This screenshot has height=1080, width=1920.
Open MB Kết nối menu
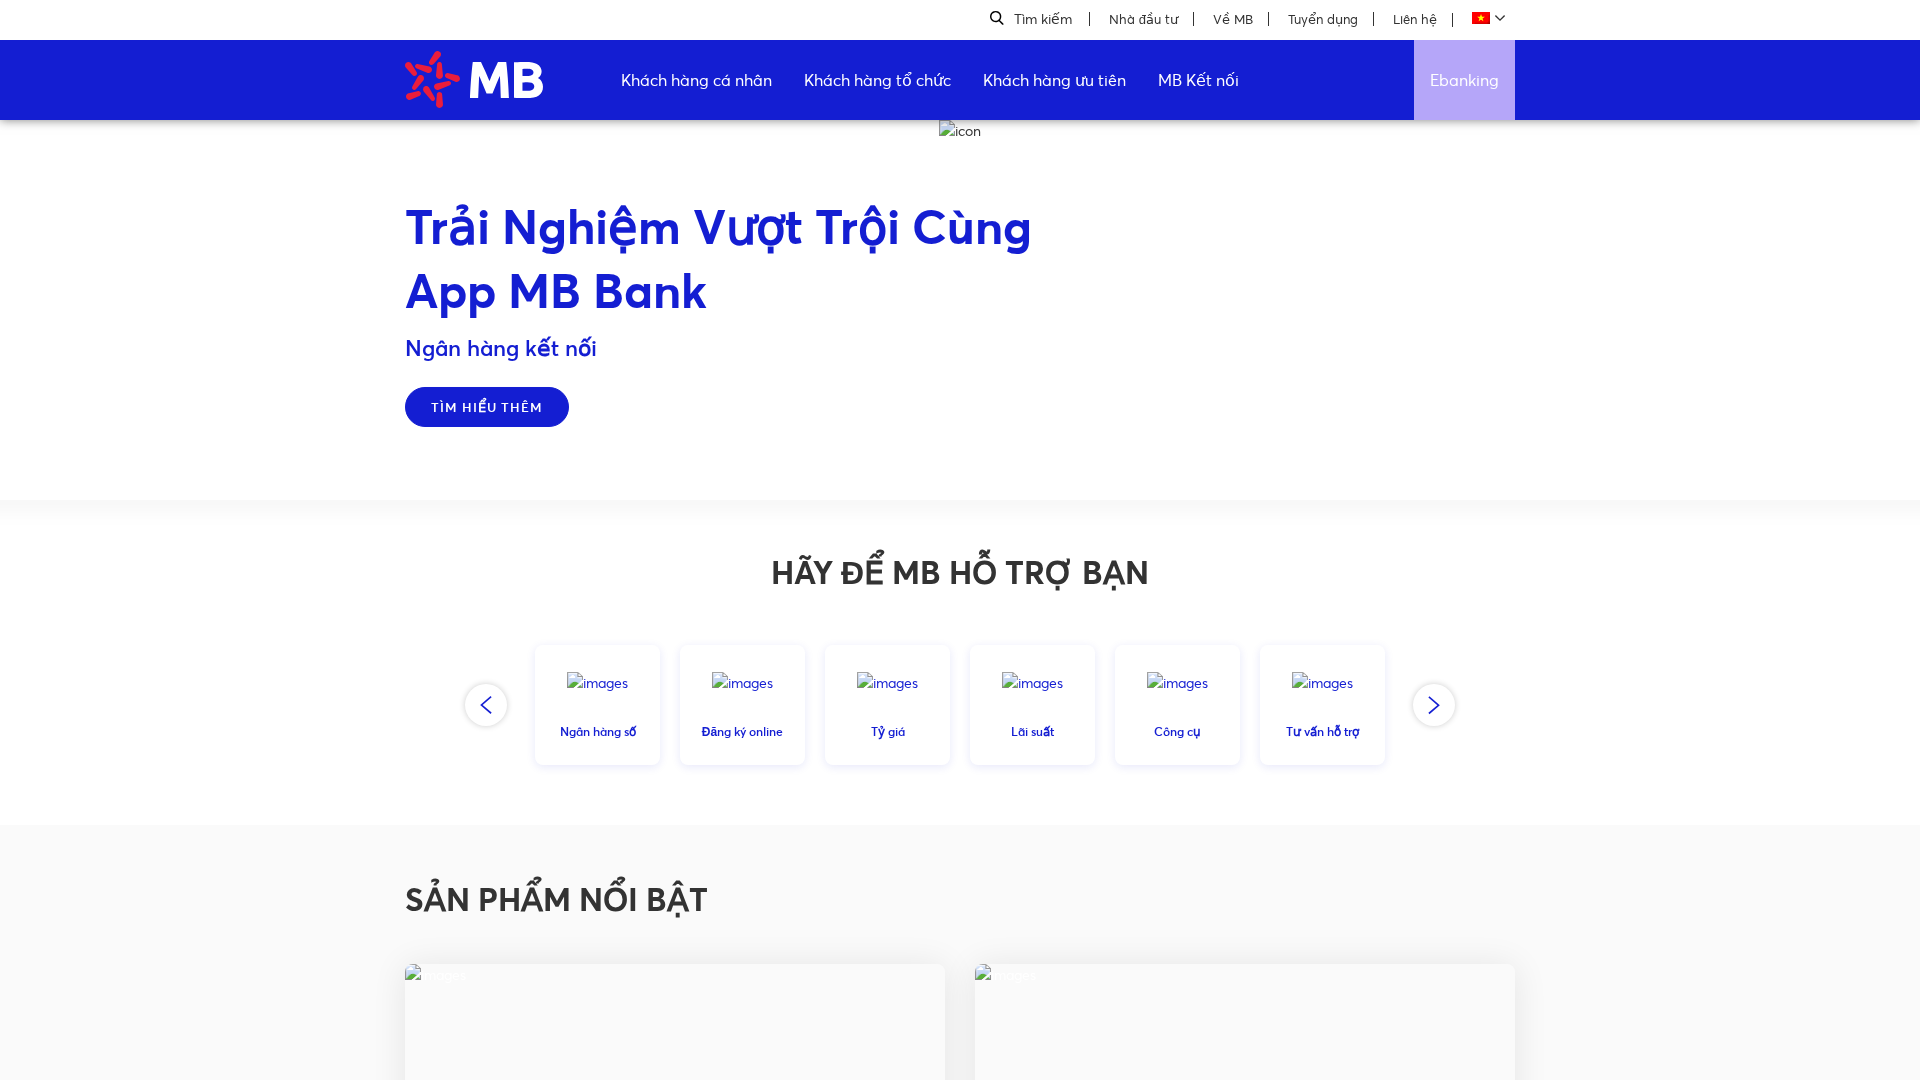coord(1198,80)
